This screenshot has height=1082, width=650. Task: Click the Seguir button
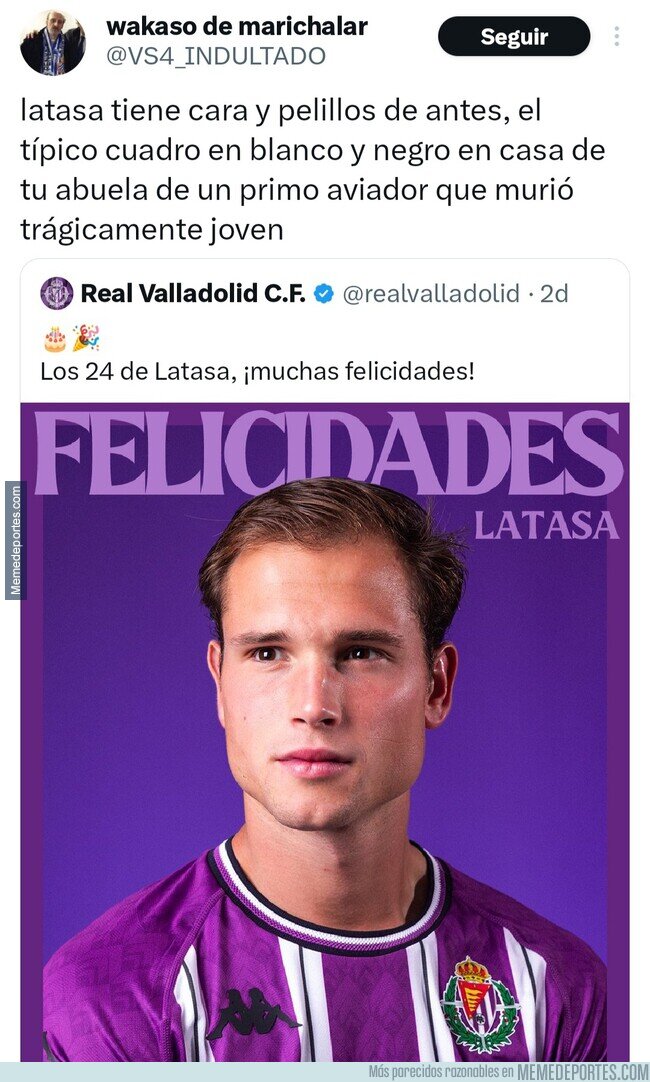514,37
